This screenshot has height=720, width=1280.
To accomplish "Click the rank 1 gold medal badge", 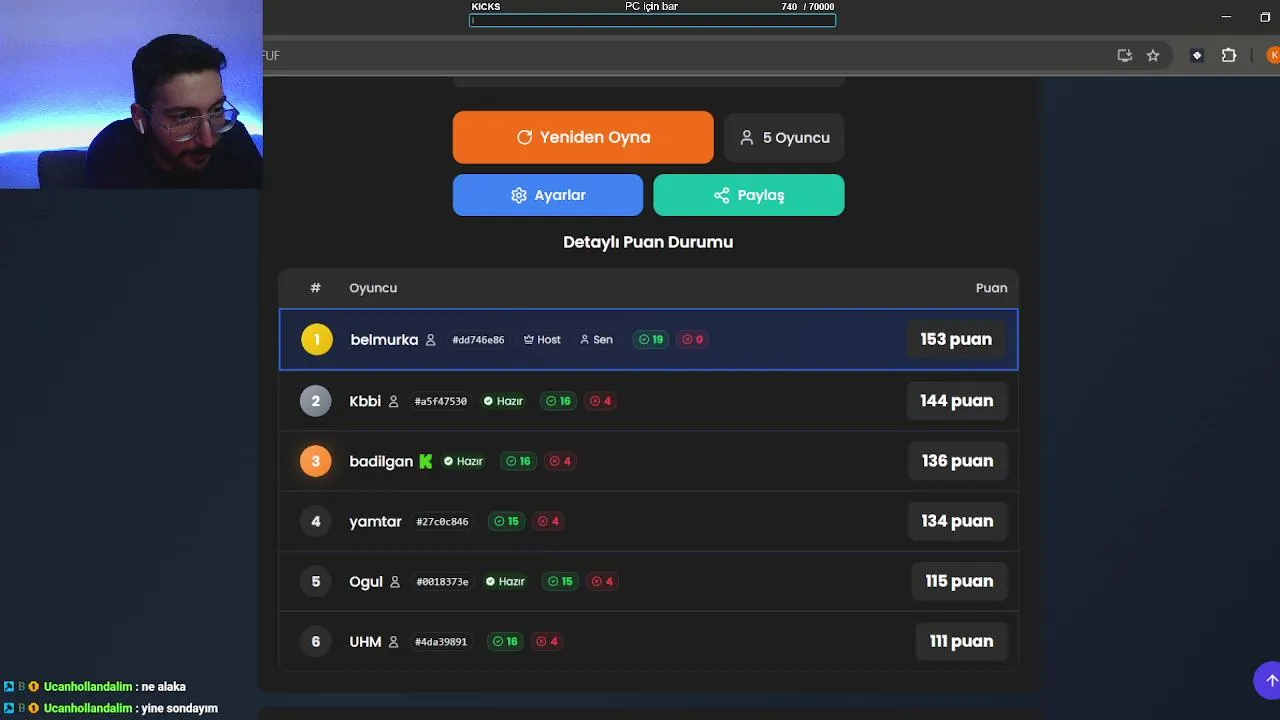I will (316, 340).
